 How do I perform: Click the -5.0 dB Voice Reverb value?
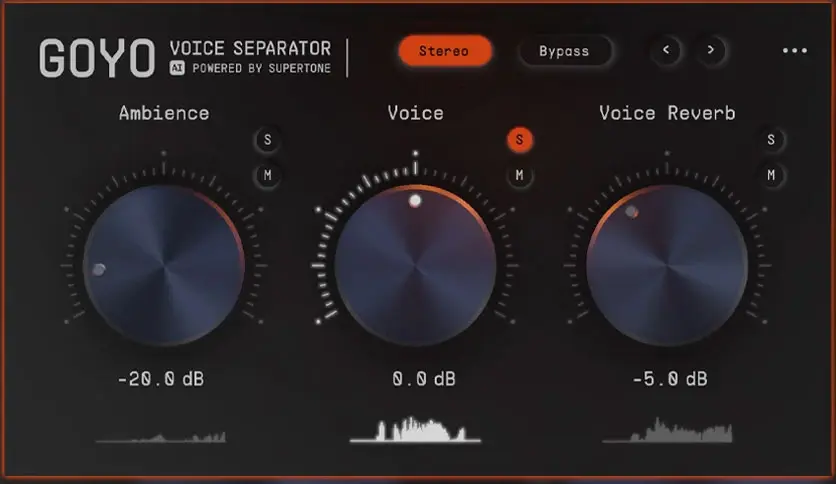(x=669, y=379)
